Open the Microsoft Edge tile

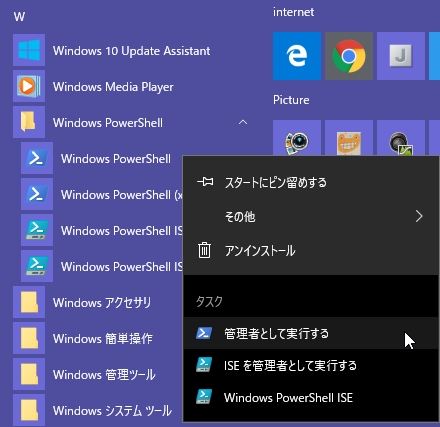(x=297, y=56)
